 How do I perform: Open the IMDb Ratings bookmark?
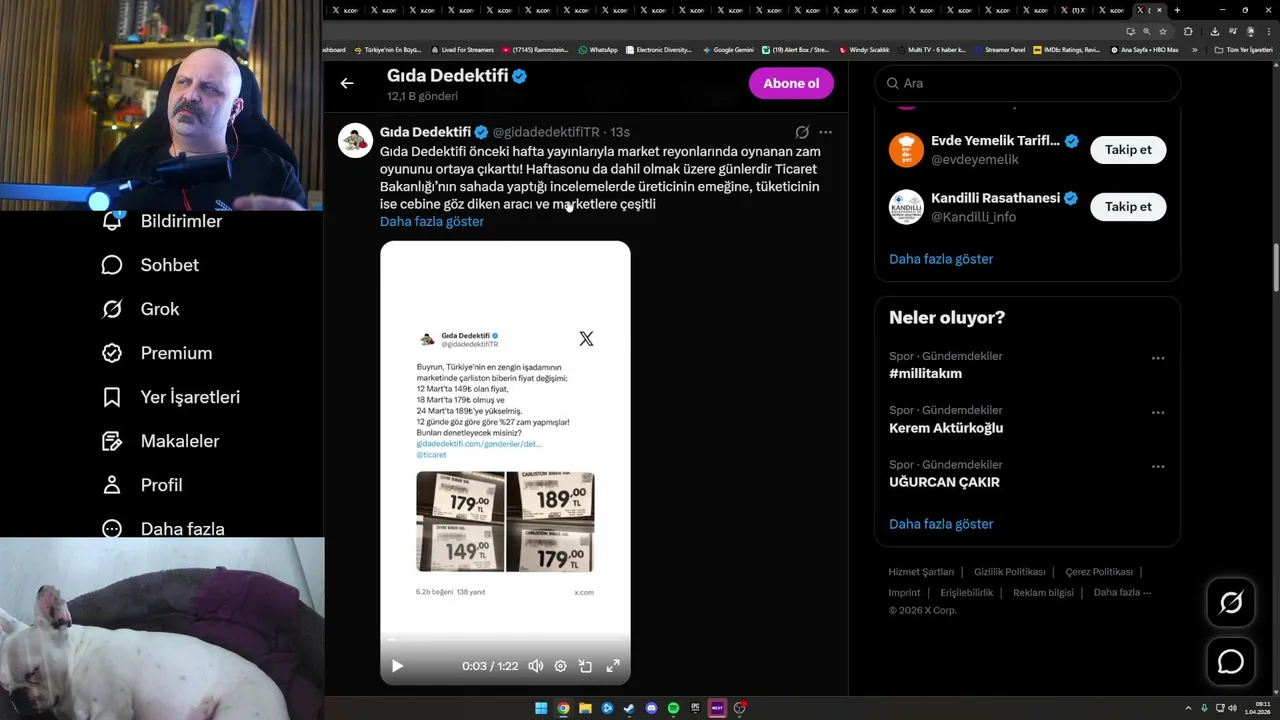(1067, 49)
